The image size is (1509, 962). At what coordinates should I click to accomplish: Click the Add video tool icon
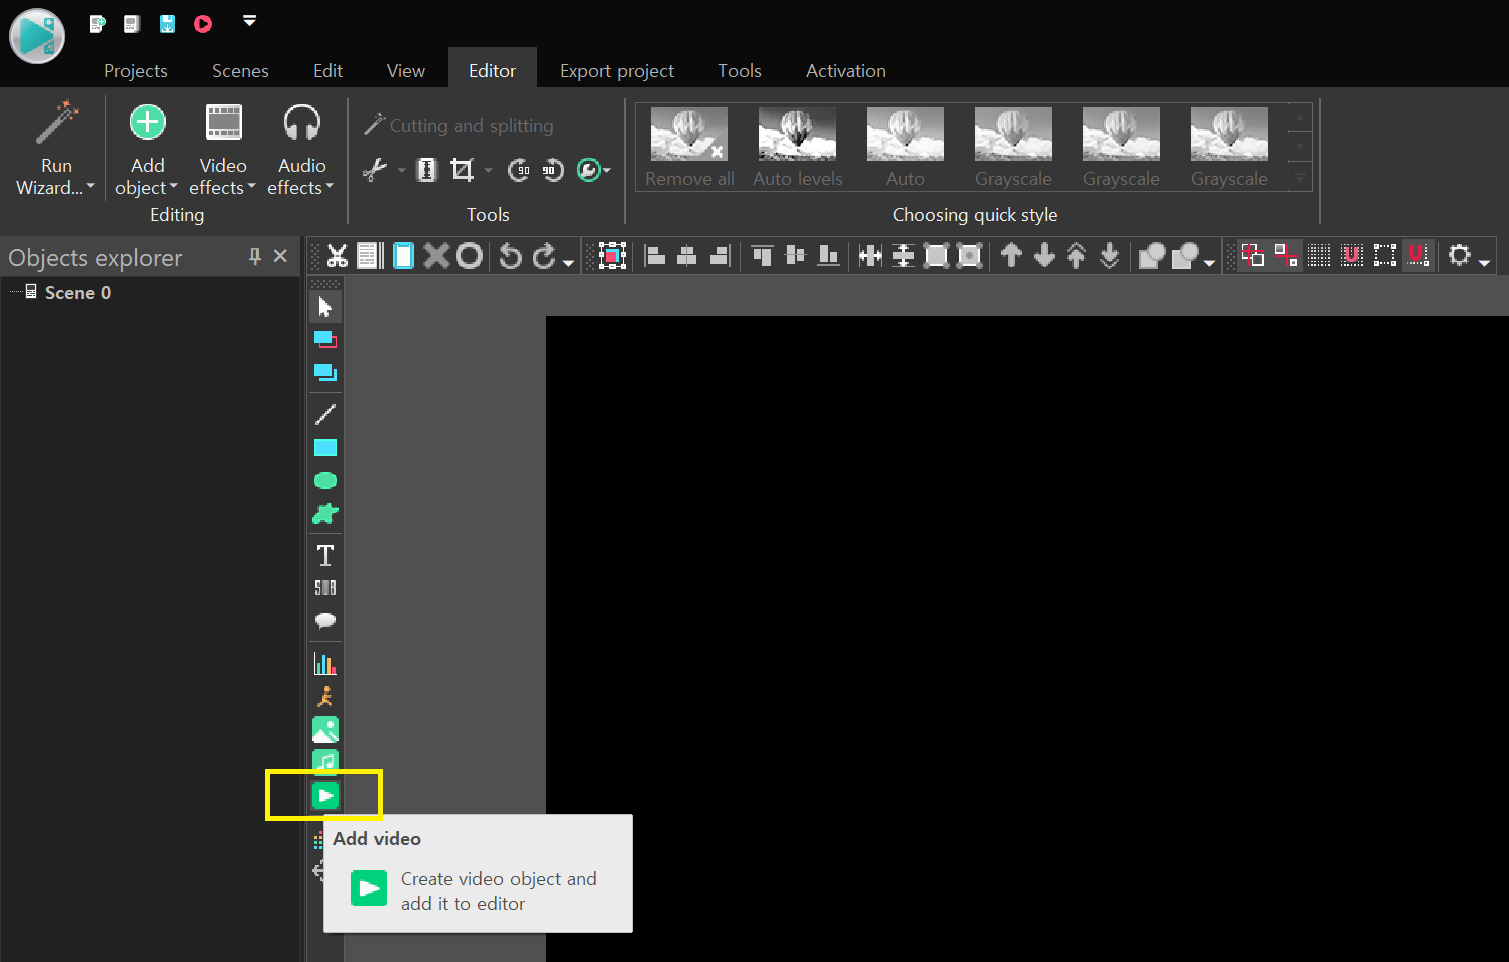tap(325, 796)
